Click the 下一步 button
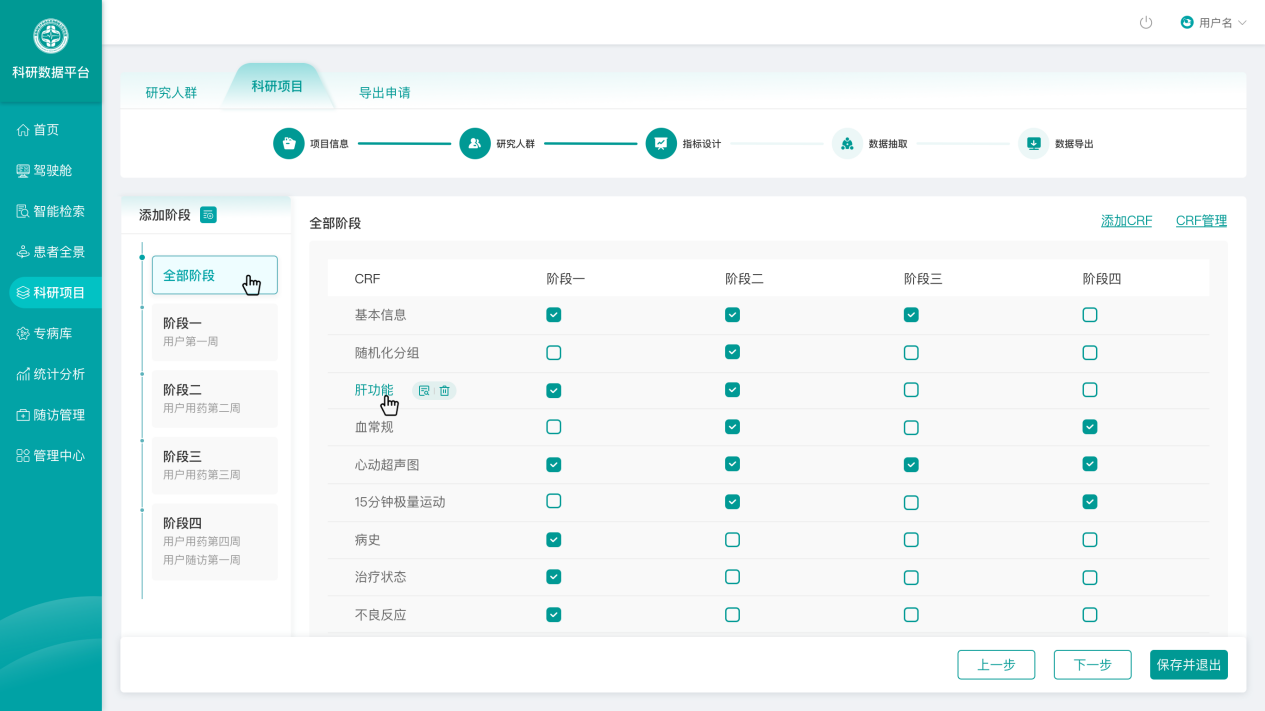The width and height of the screenshot is (1265, 711). (x=1092, y=665)
